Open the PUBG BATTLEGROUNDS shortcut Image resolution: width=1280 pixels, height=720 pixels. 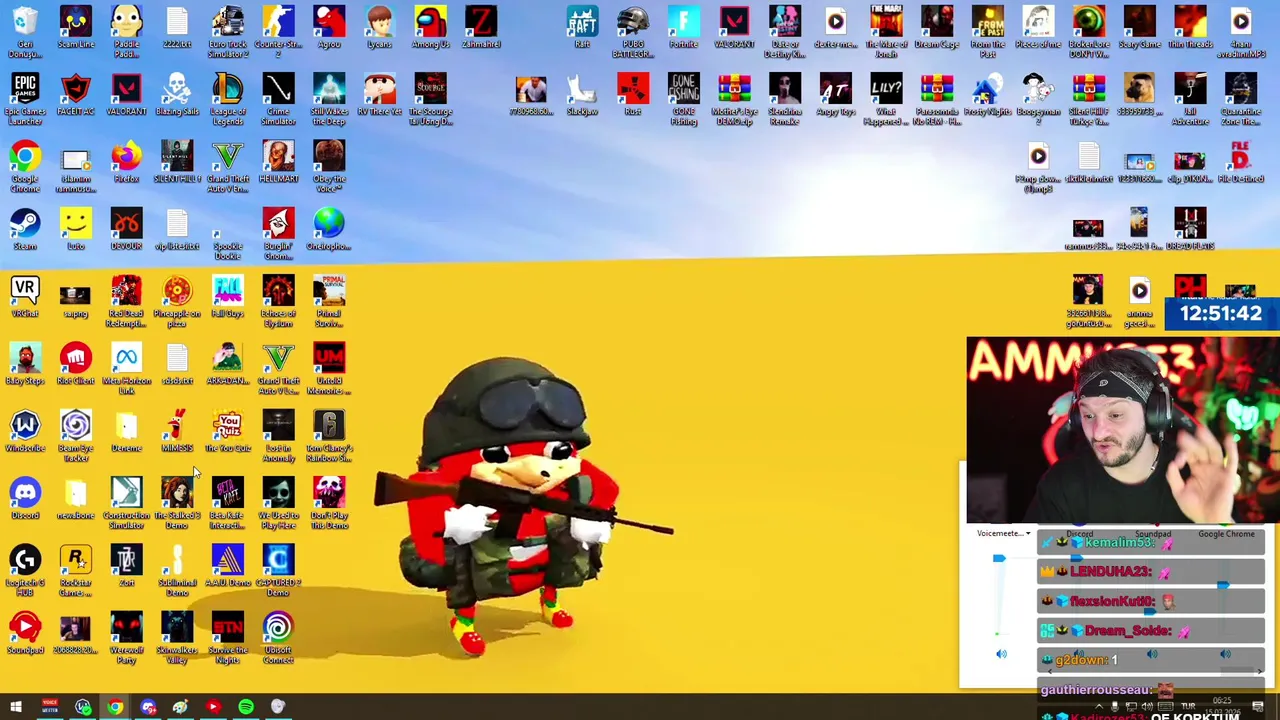(633, 31)
